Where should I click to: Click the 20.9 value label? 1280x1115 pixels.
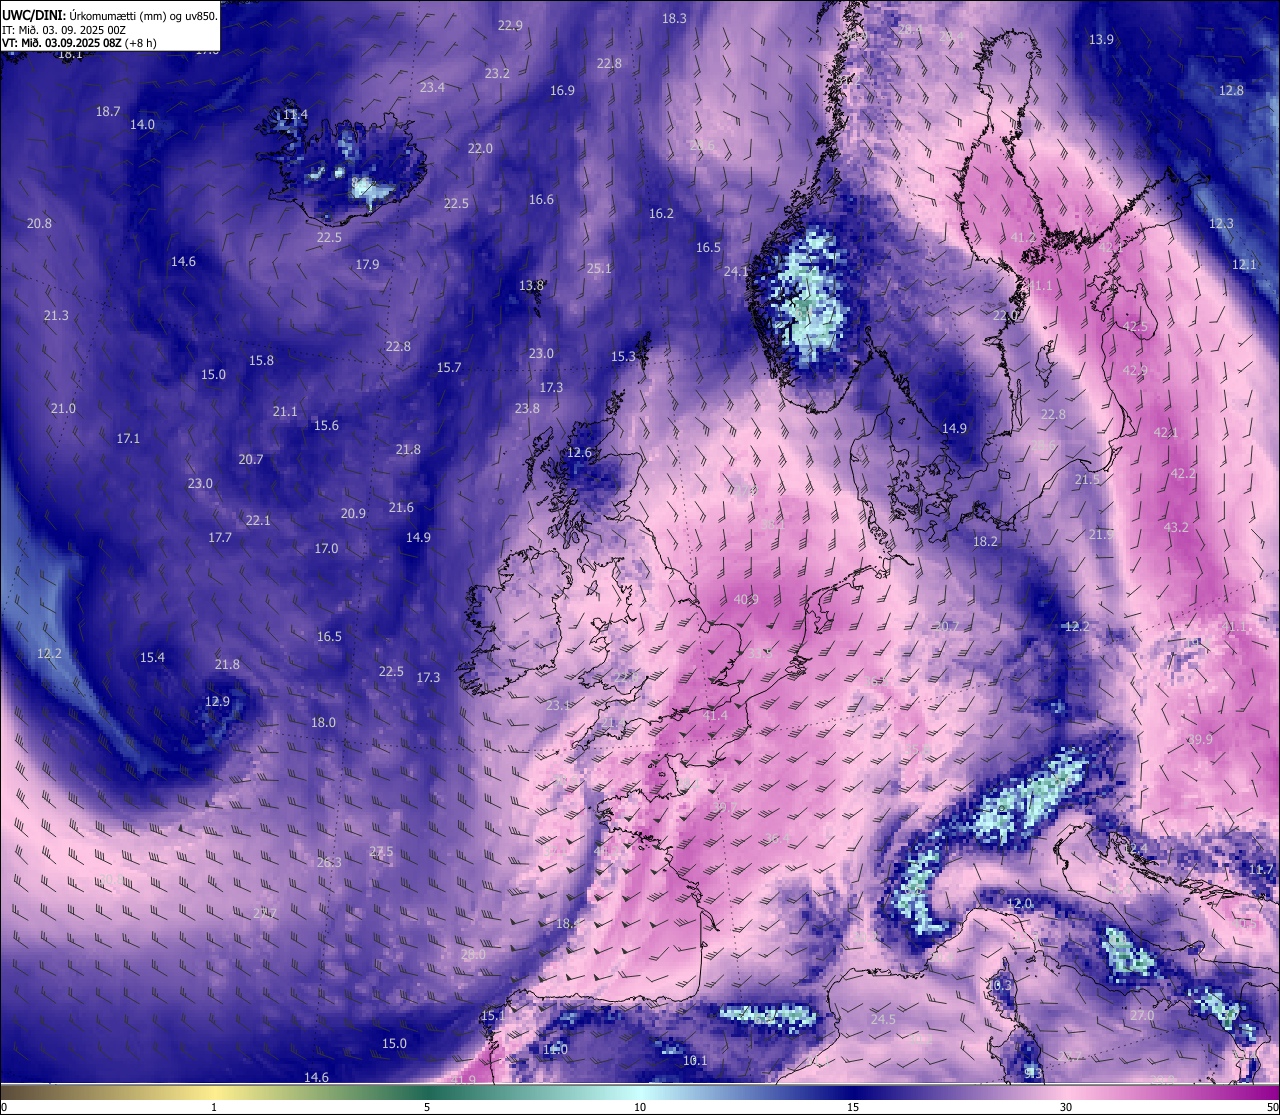point(353,513)
